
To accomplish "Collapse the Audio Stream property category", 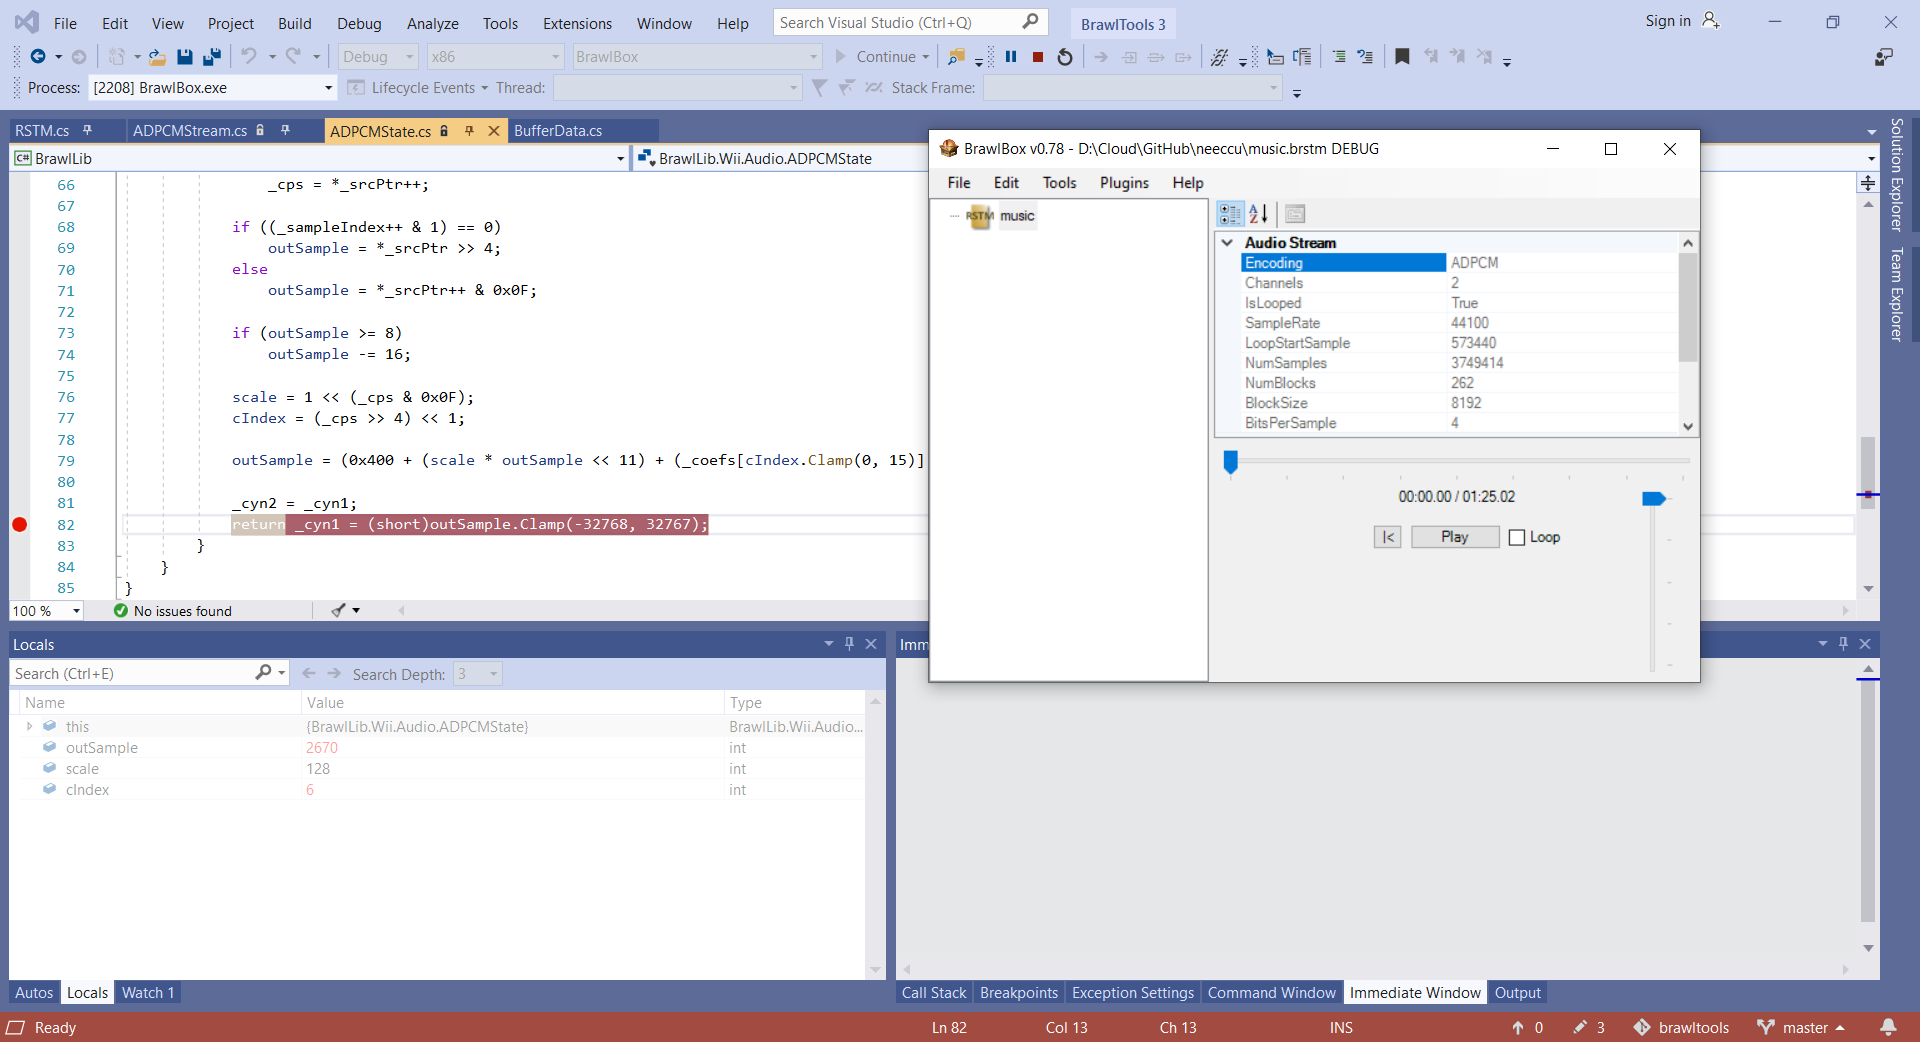I will coord(1227,243).
